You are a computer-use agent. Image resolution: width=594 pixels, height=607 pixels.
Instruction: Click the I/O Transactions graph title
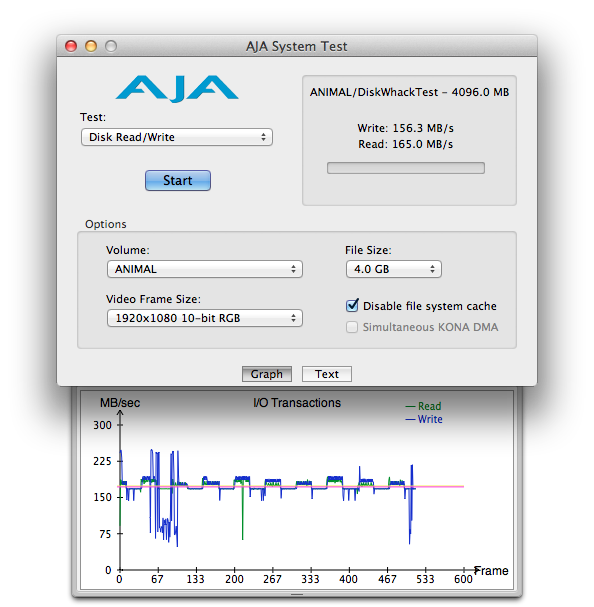[297, 403]
